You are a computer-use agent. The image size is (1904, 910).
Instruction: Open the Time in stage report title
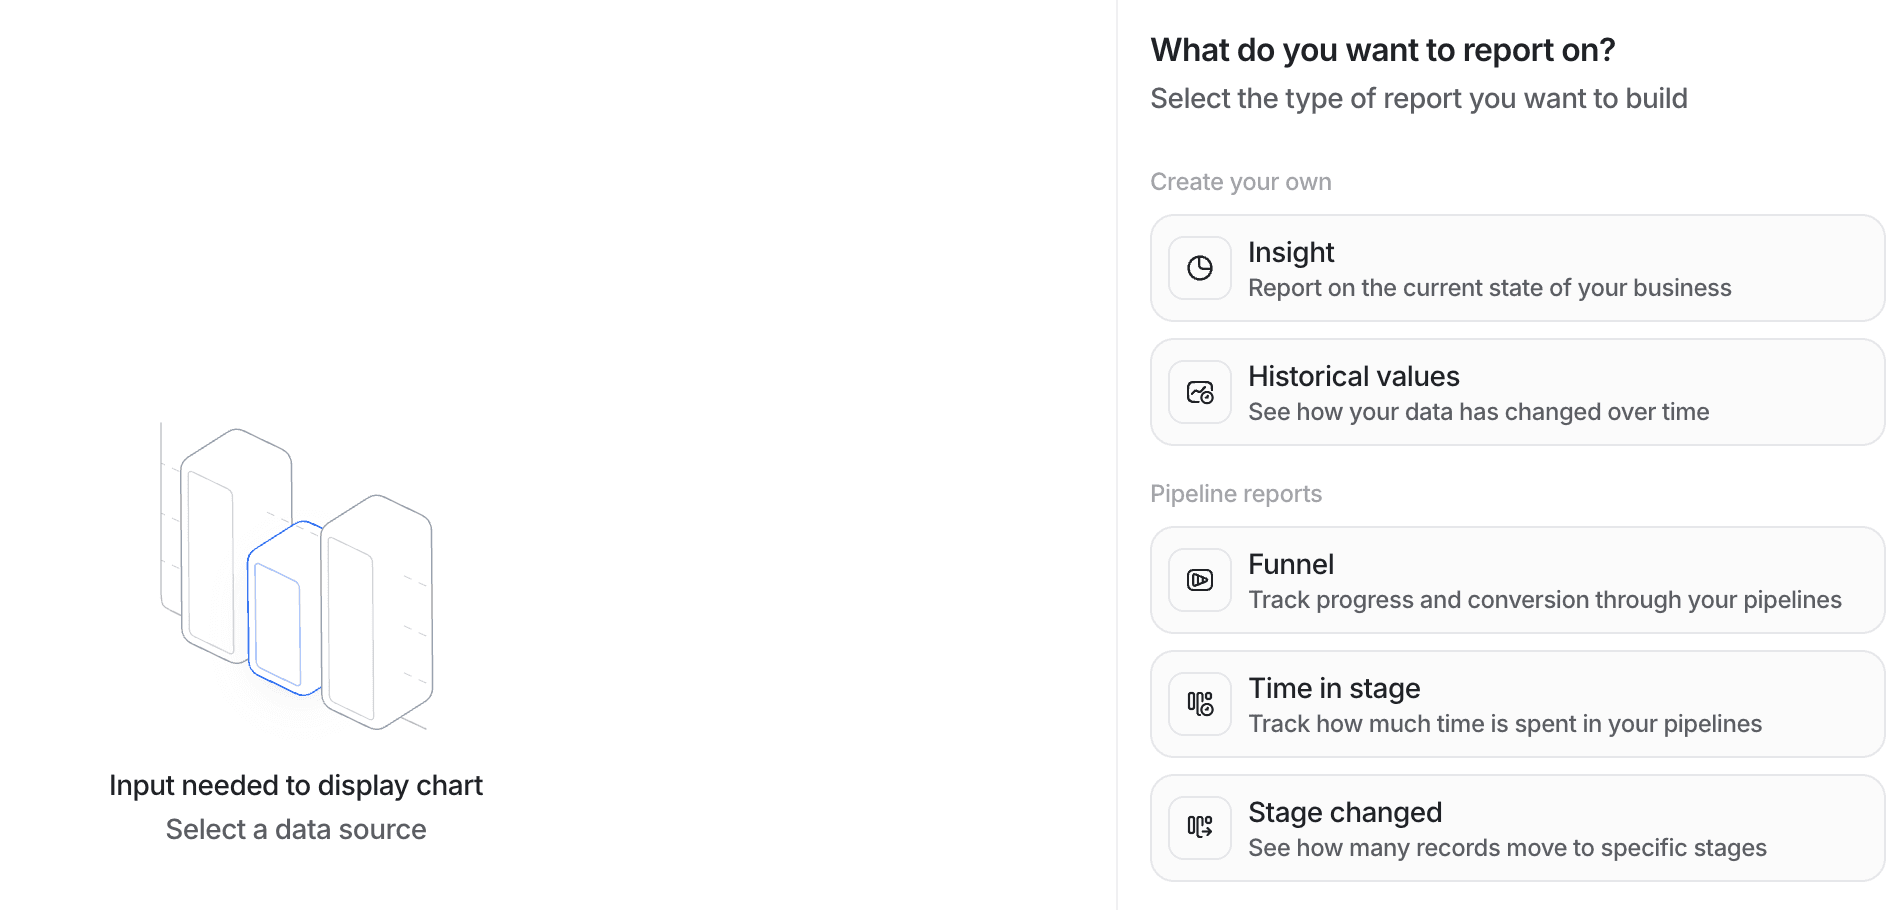(1334, 688)
